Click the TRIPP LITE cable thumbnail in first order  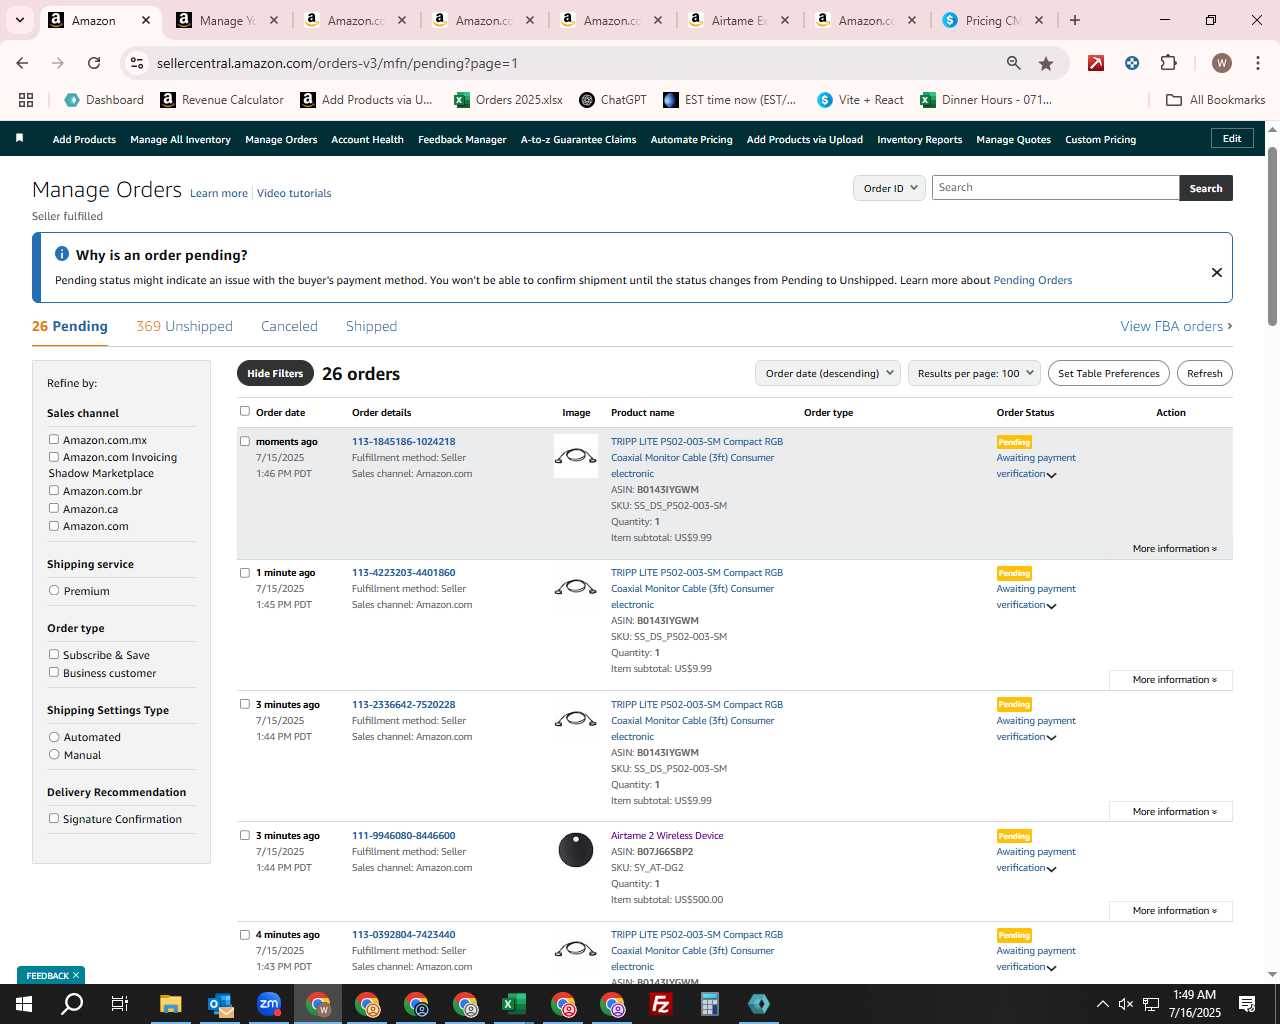pyautogui.click(x=576, y=456)
